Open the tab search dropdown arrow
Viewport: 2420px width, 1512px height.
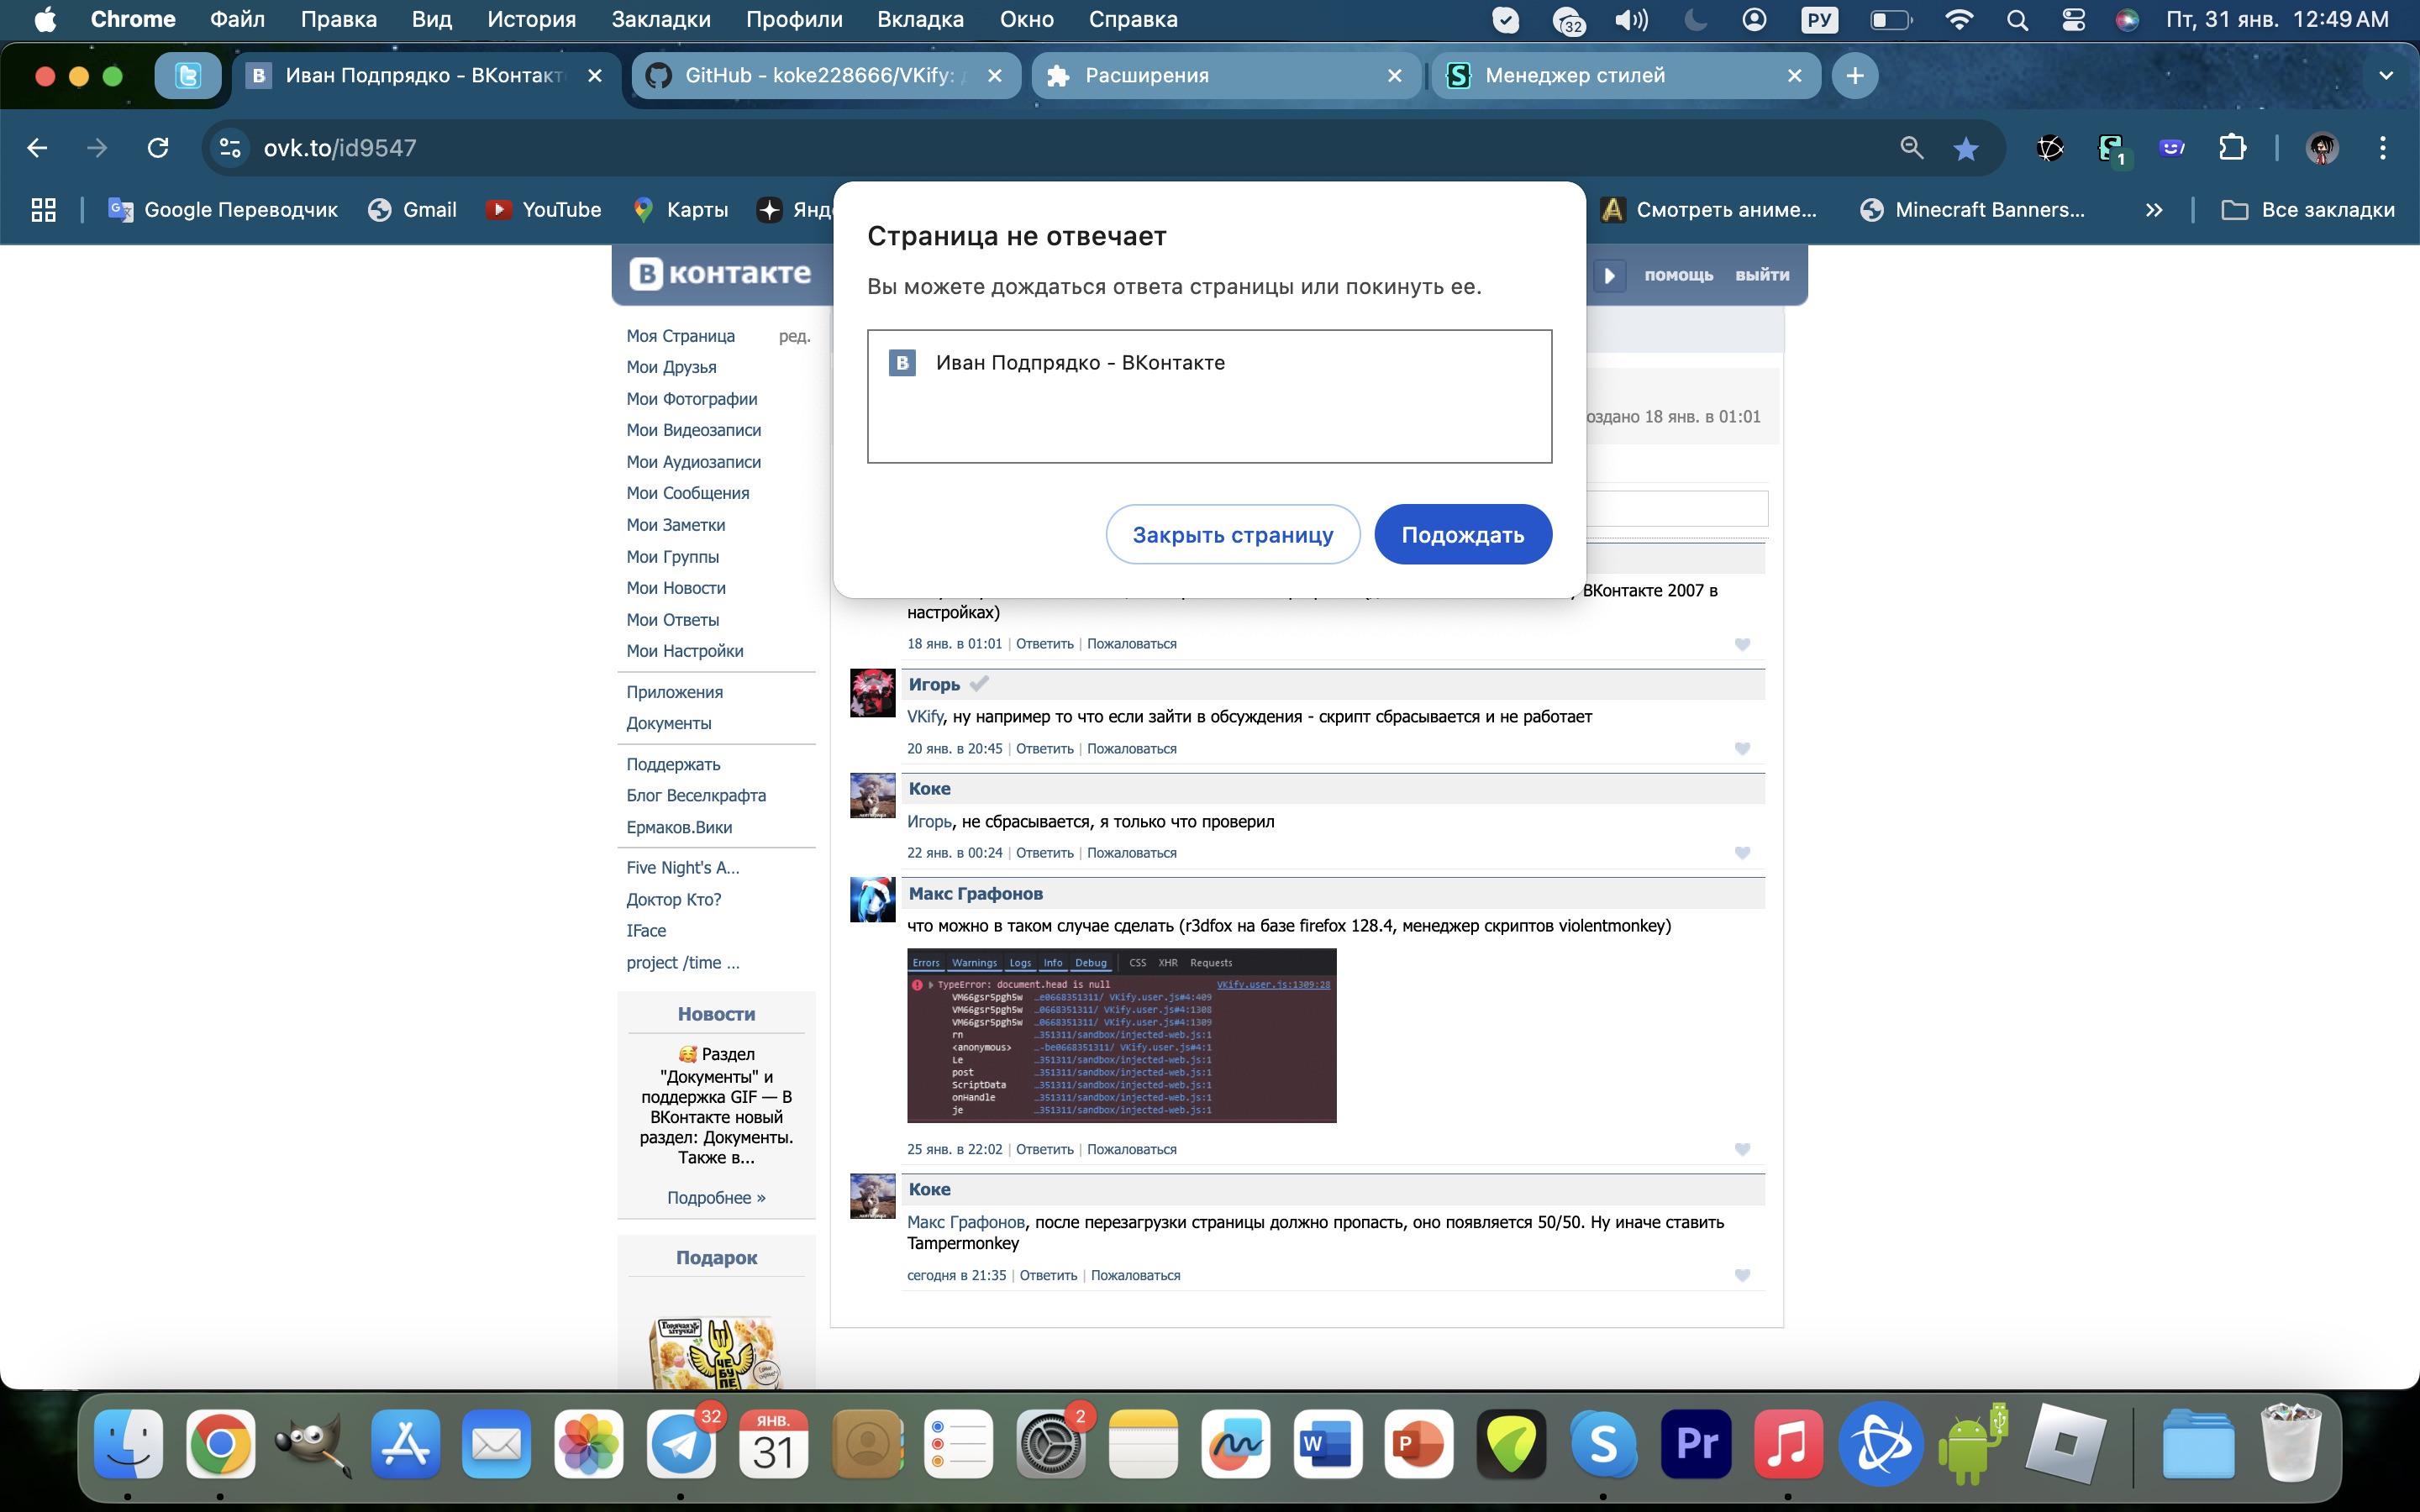click(x=2385, y=76)
